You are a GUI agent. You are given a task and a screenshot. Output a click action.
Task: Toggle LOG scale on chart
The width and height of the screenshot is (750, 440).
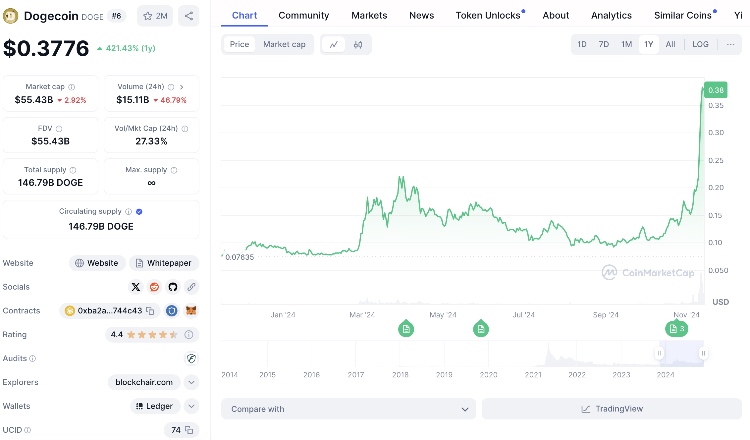tap(700, 44)
